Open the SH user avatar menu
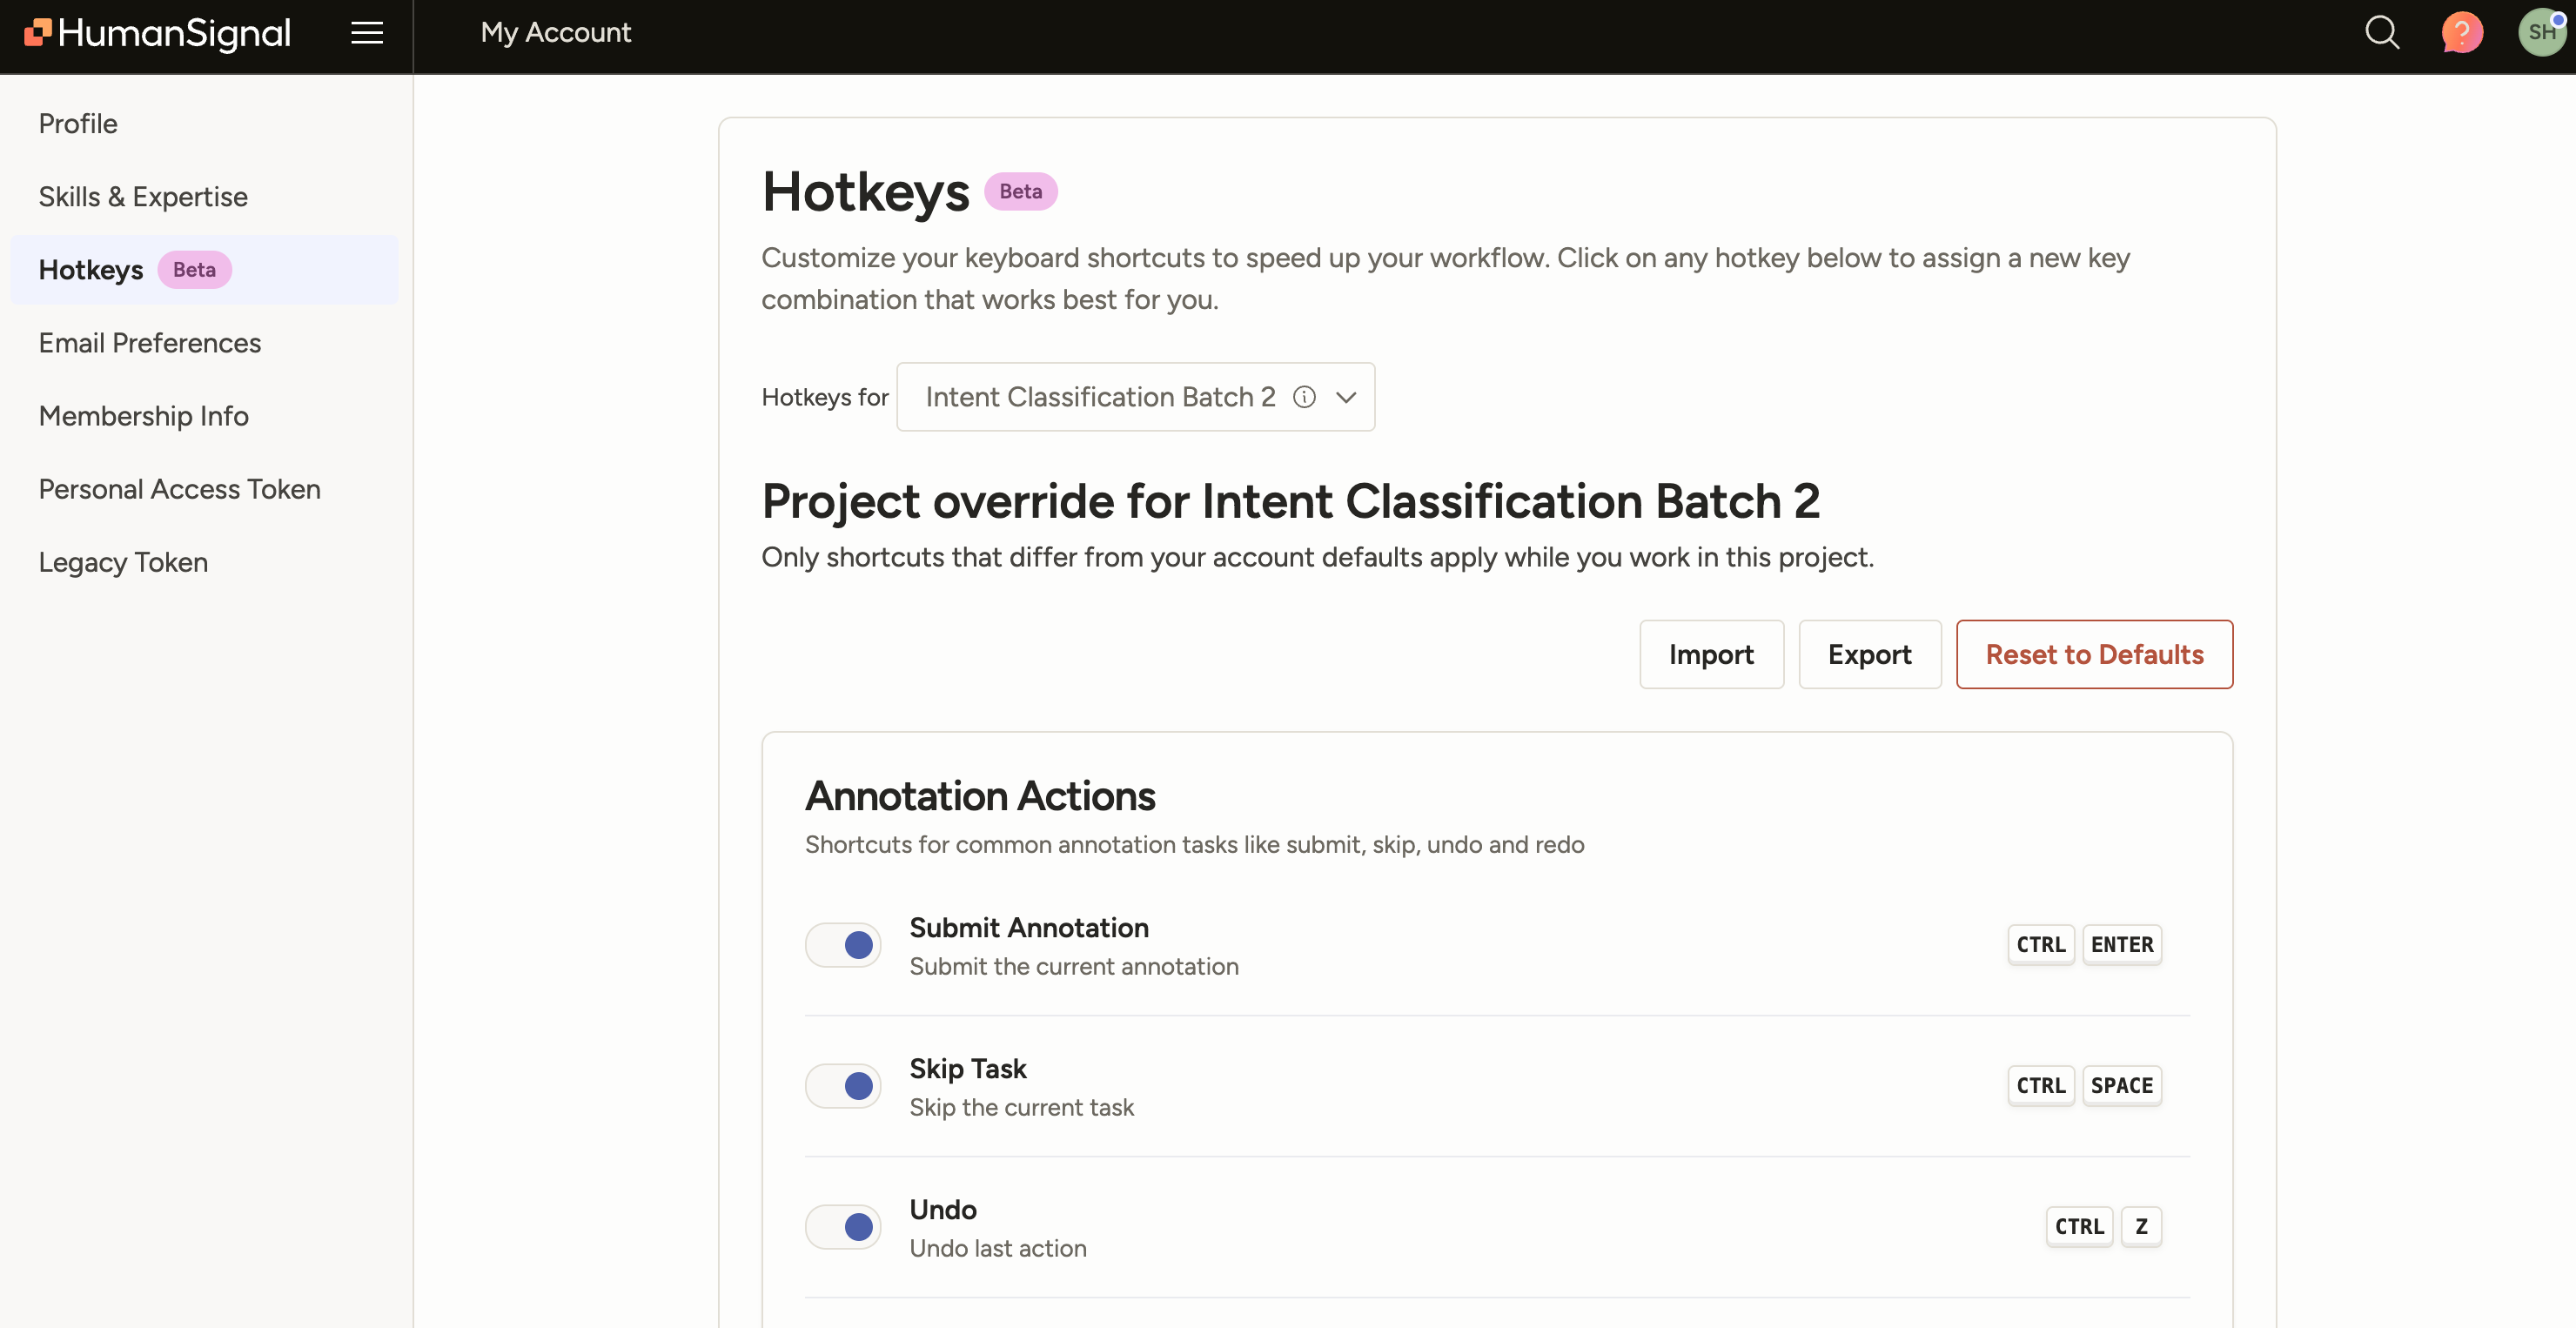This screenshot has height=1328, width=2576. click(x=2541, y=33)
